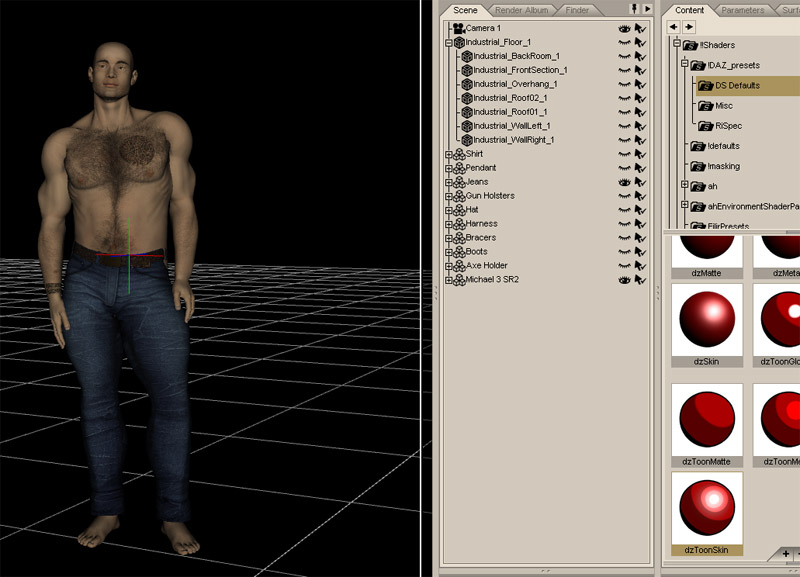The image size is (800, 577).
Task: Click the Misc folder icon
Action: pyautogui.click(x=706, y=106)
